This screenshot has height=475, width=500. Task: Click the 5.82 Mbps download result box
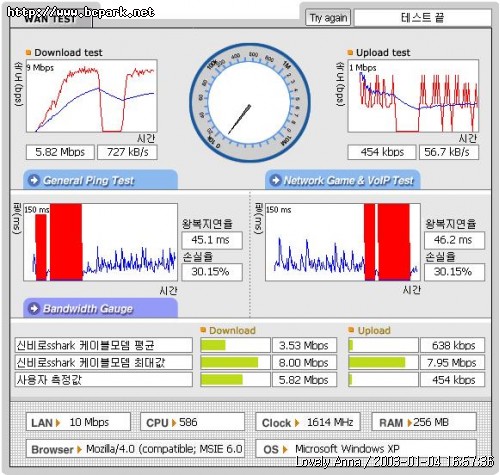(x=60, y=152)
